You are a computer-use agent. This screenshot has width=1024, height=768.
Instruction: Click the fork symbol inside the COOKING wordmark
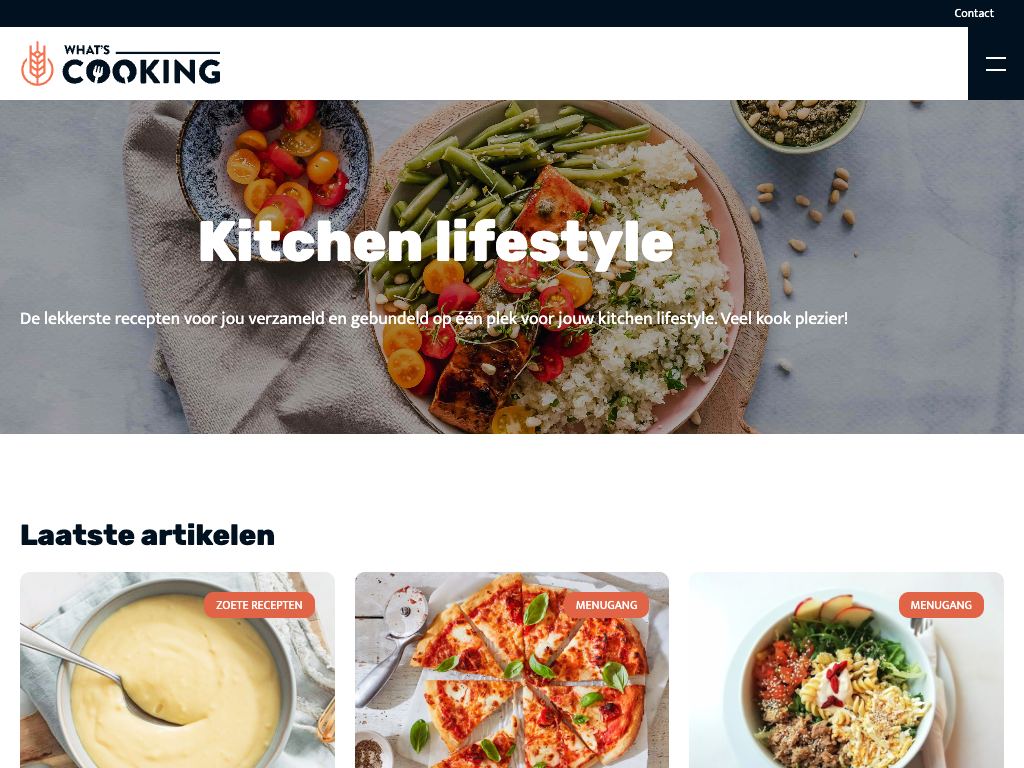[97, 71]
